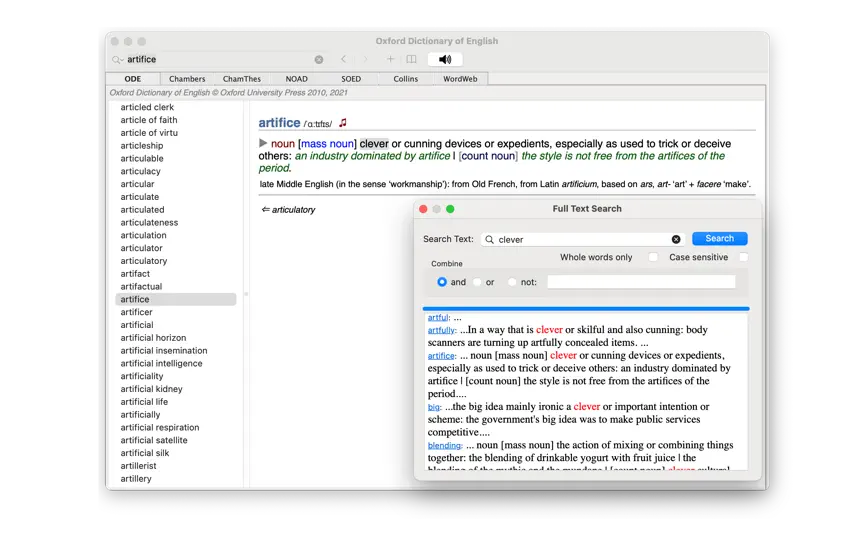The height and width of the screenshot is (540, 864).
Task: Click the combine terms input field
Action: coord(641,282)
